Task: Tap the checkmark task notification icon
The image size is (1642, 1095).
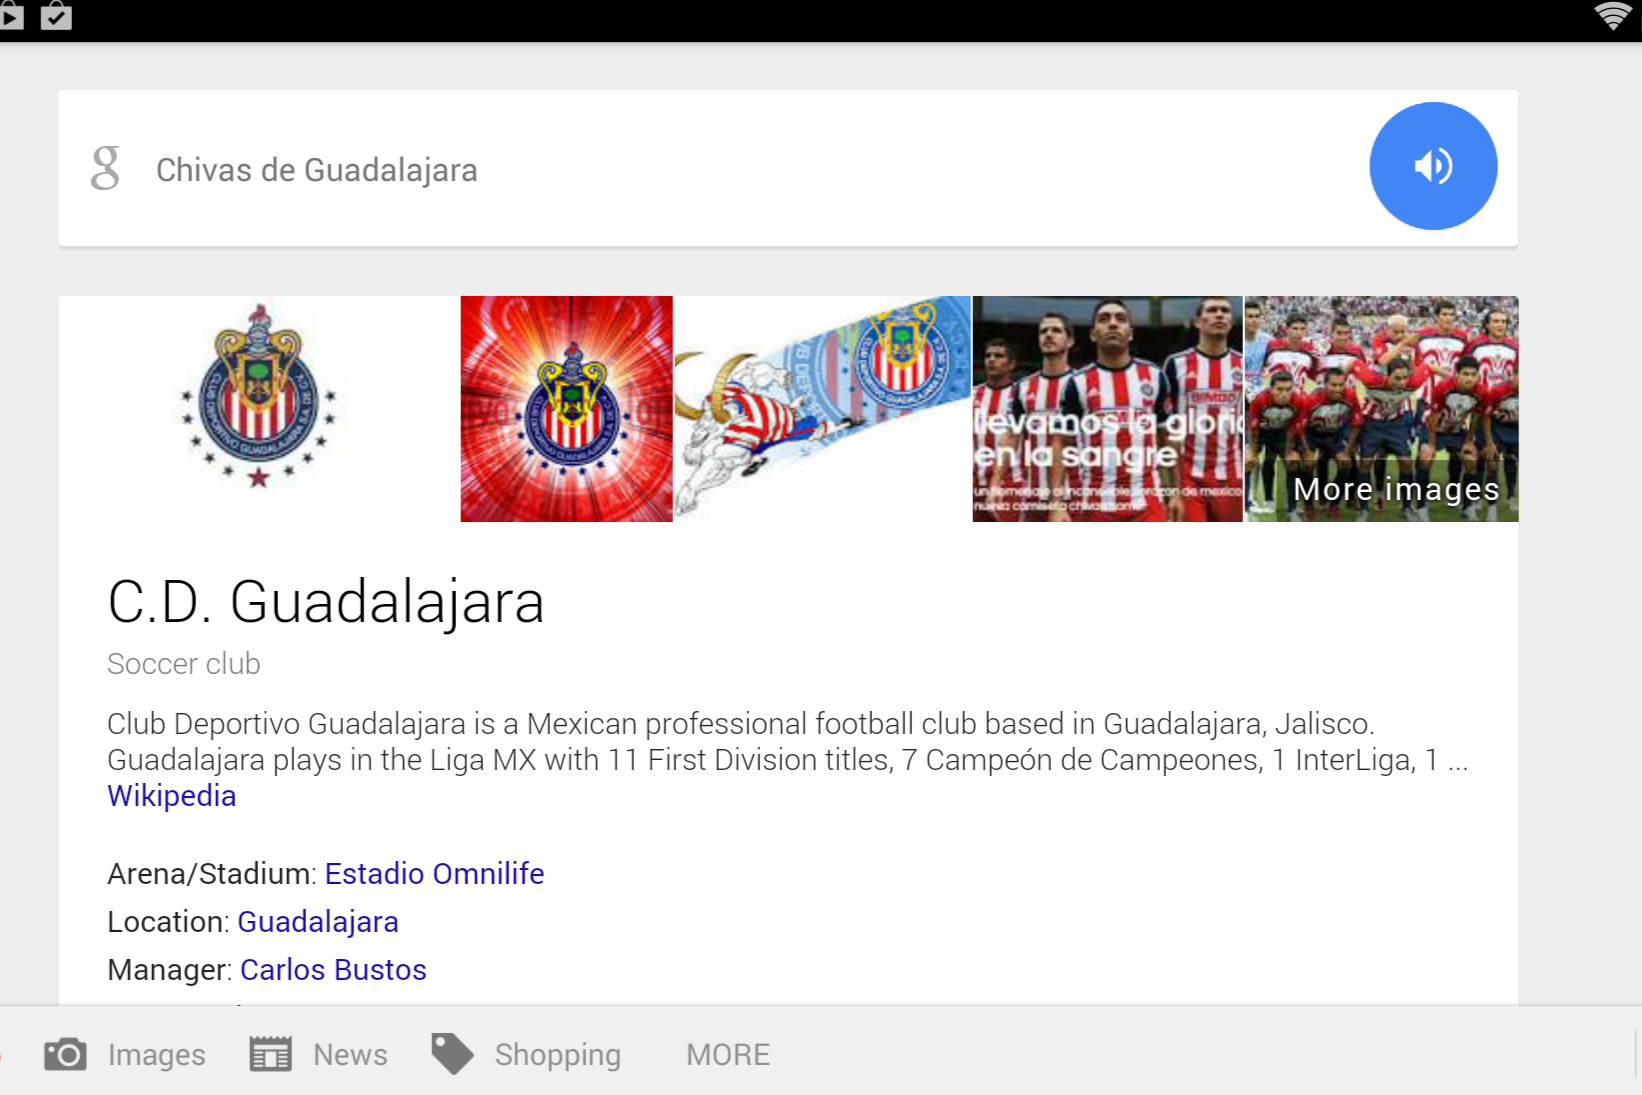Action: 56,16
